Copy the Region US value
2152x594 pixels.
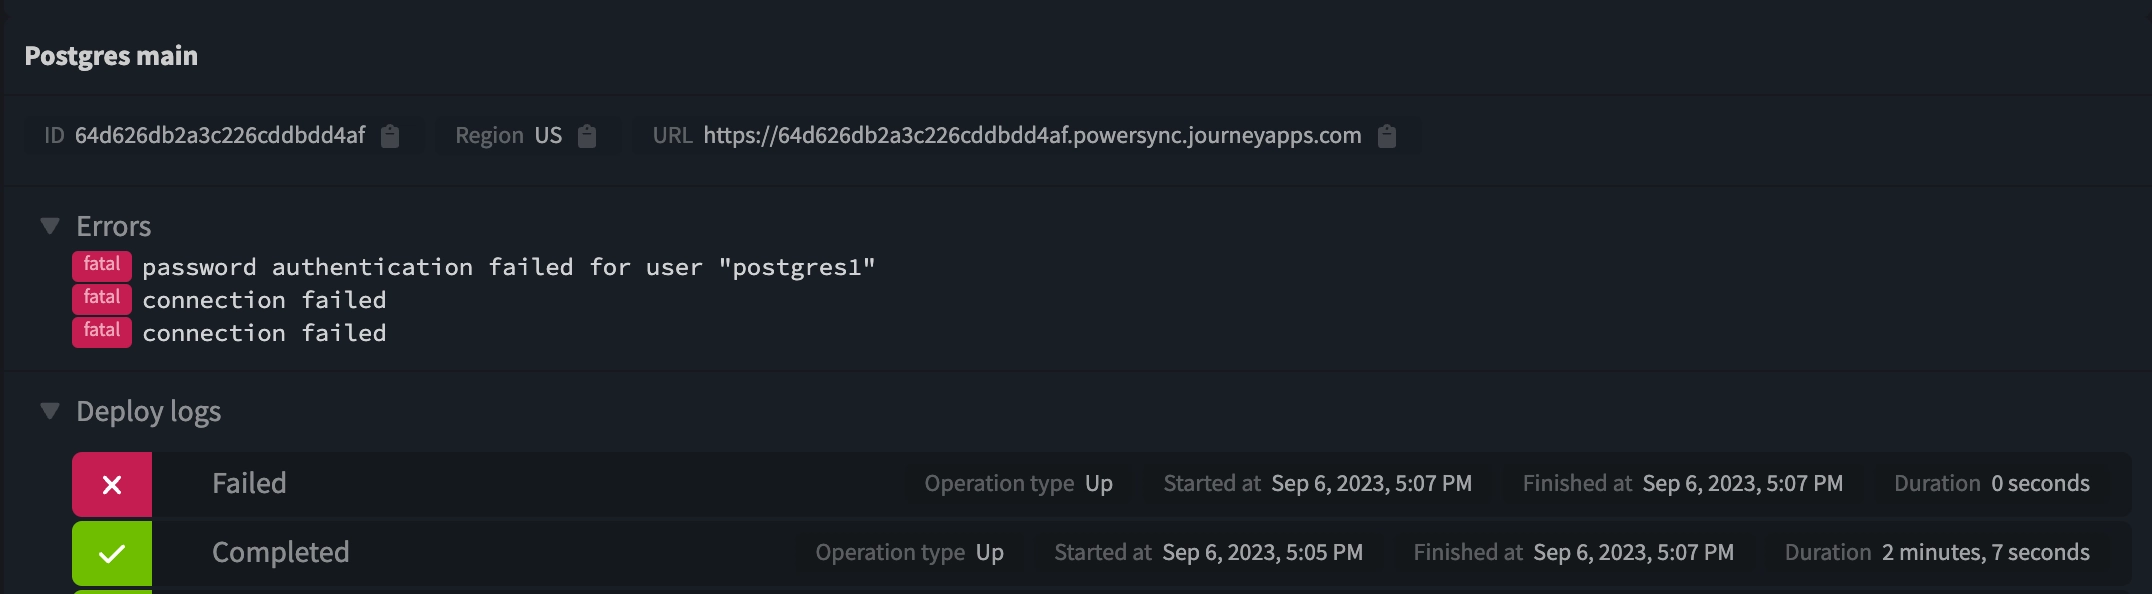point(587,136)
